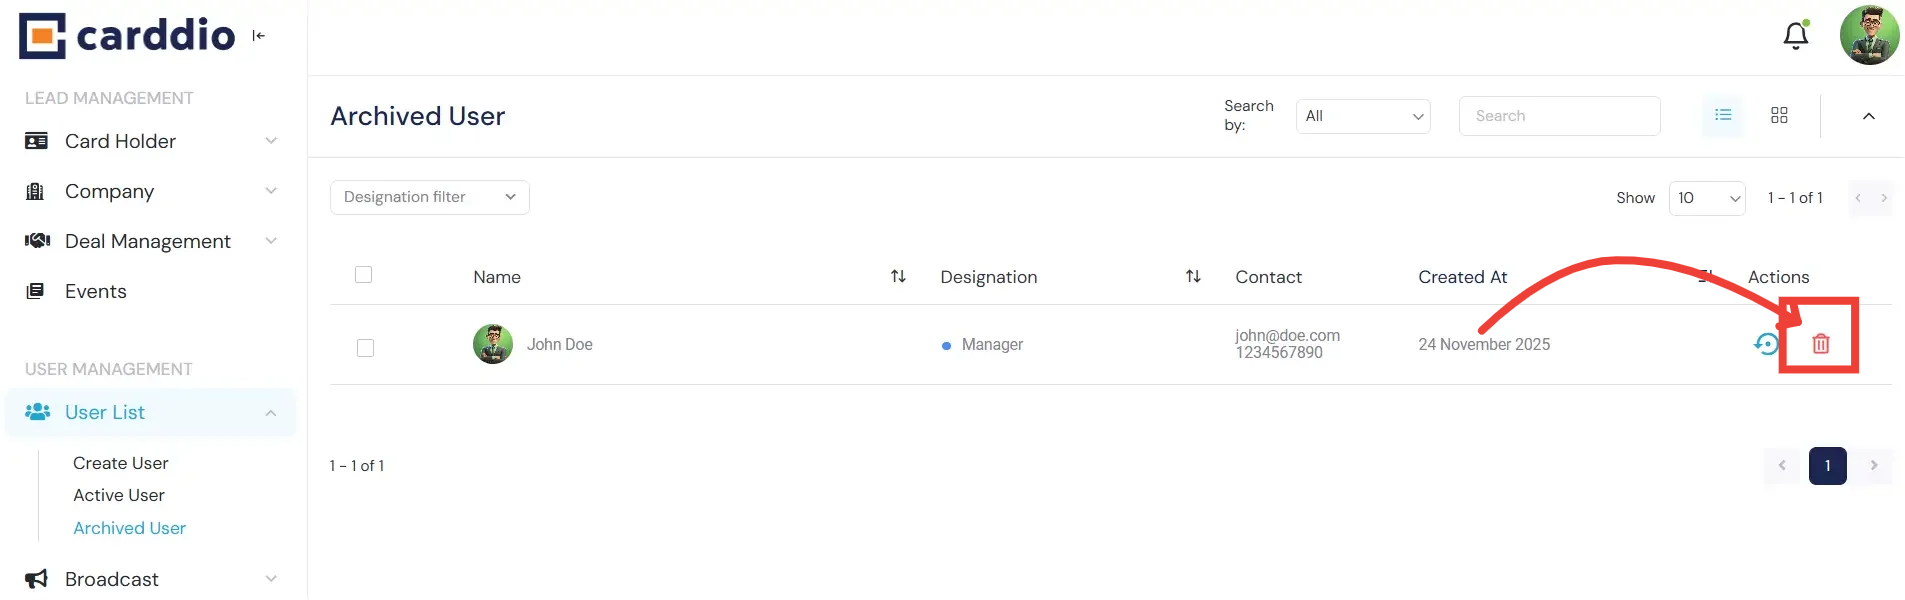Focus the Search input field
This screenshot has width=1905, height=600.
[x=1559, y=116]
